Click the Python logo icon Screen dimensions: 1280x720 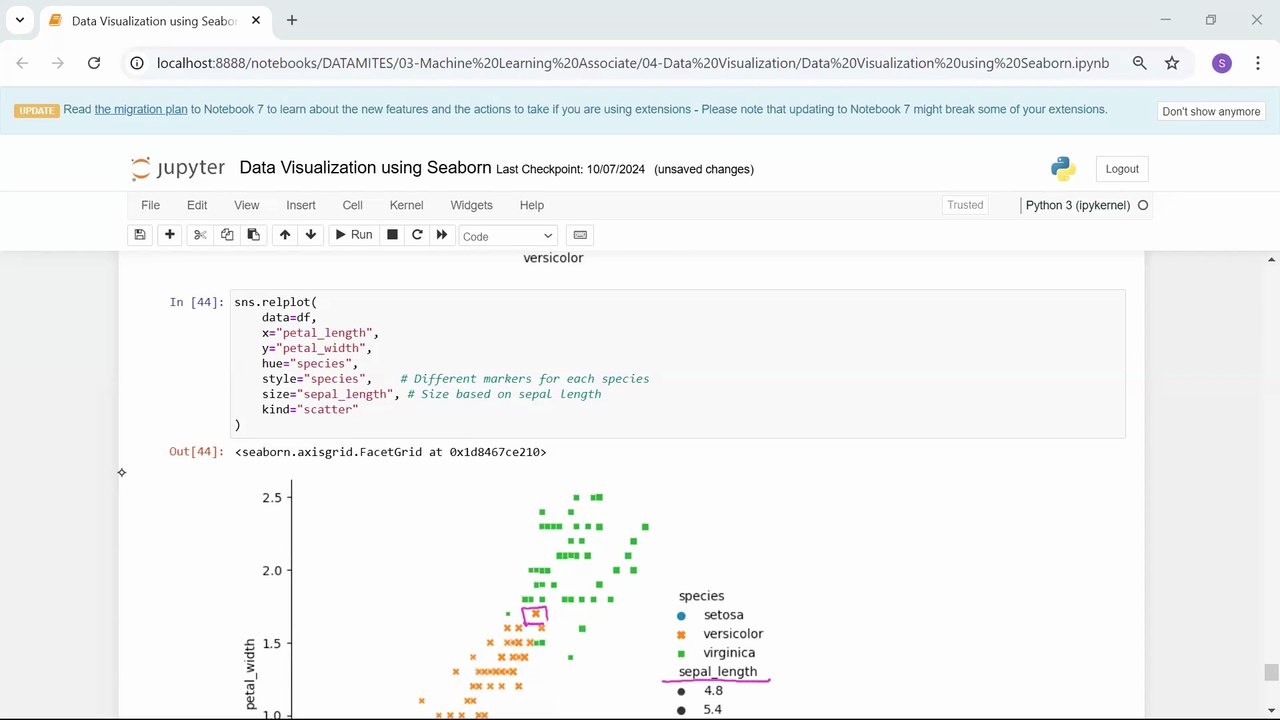[x=1063, y=168]
